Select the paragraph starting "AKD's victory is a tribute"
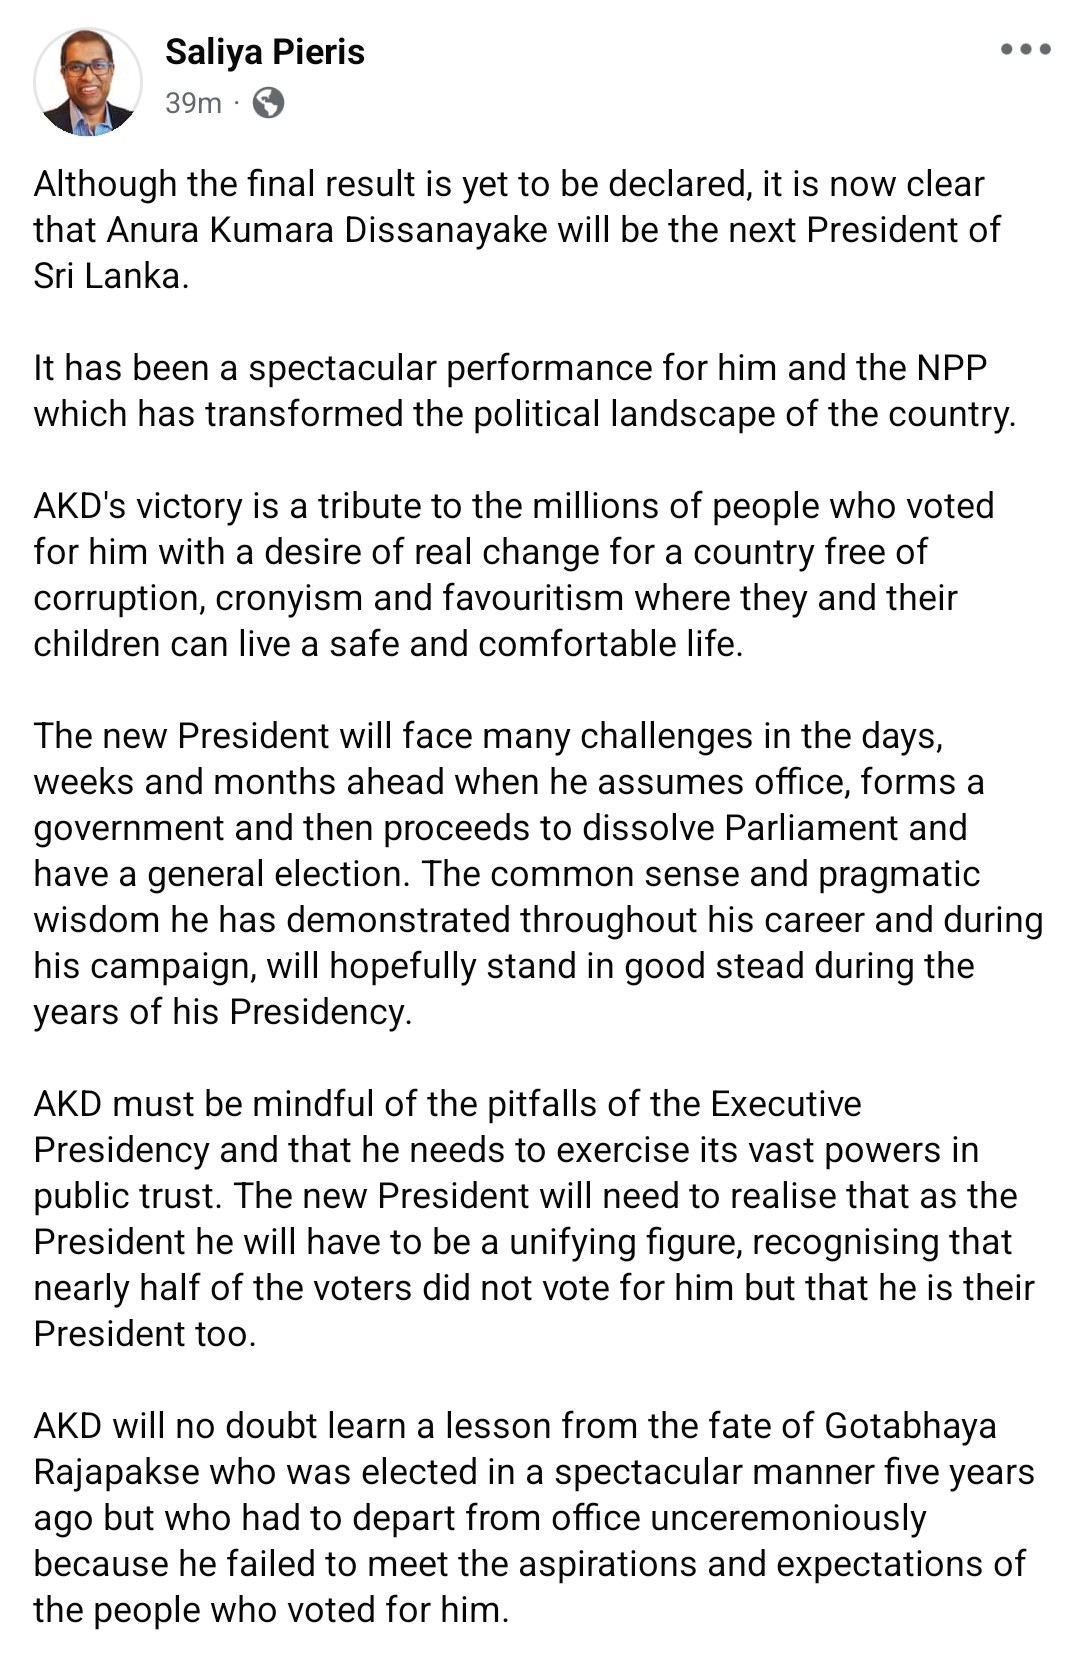 point(514,575)
